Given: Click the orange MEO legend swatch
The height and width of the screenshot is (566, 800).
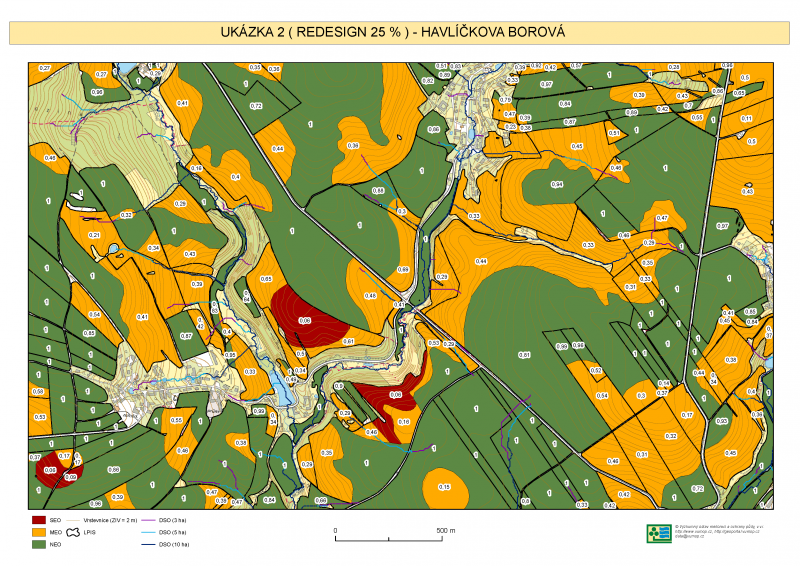Looking at the screenshot, I should coord(39,533).
